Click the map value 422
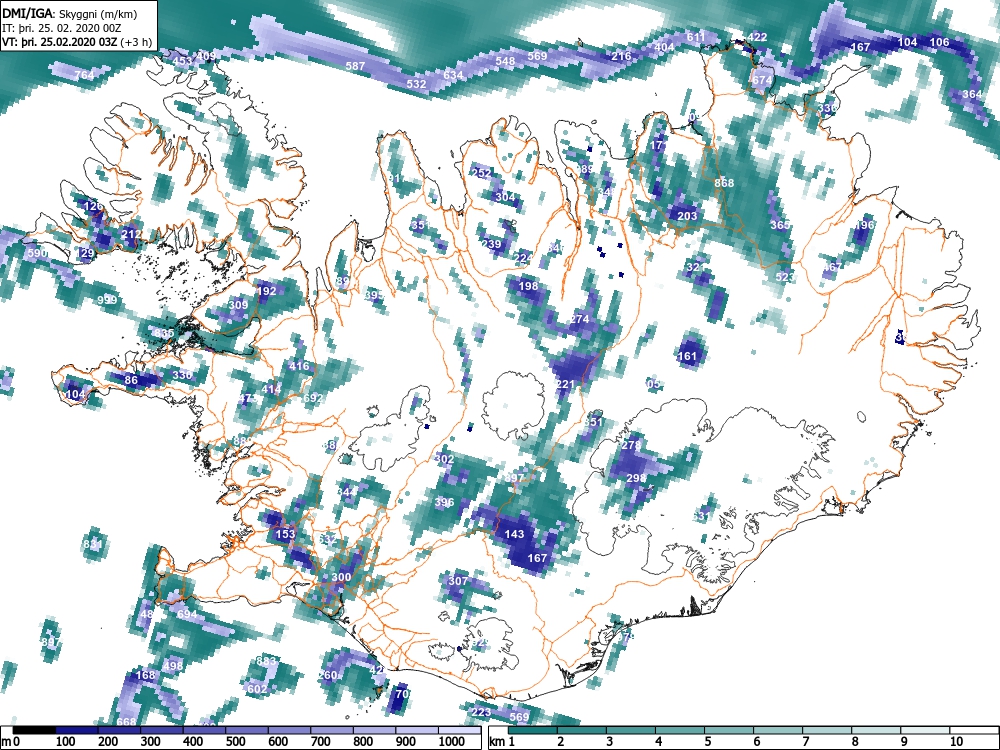 click(757, 37)
